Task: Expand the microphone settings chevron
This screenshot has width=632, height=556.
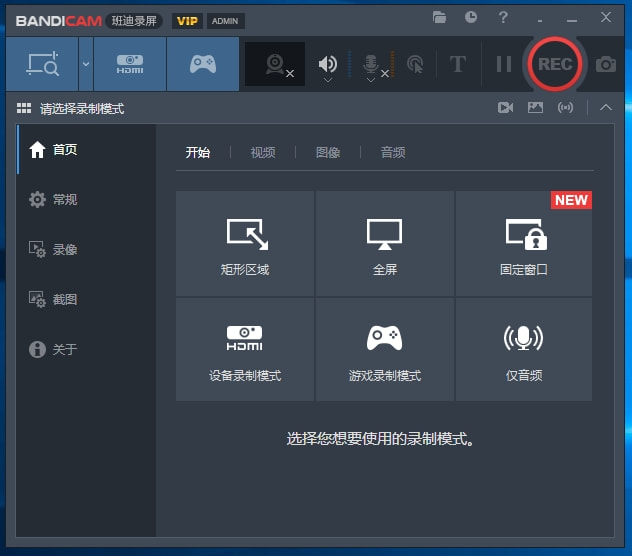Action: [371, 80]
